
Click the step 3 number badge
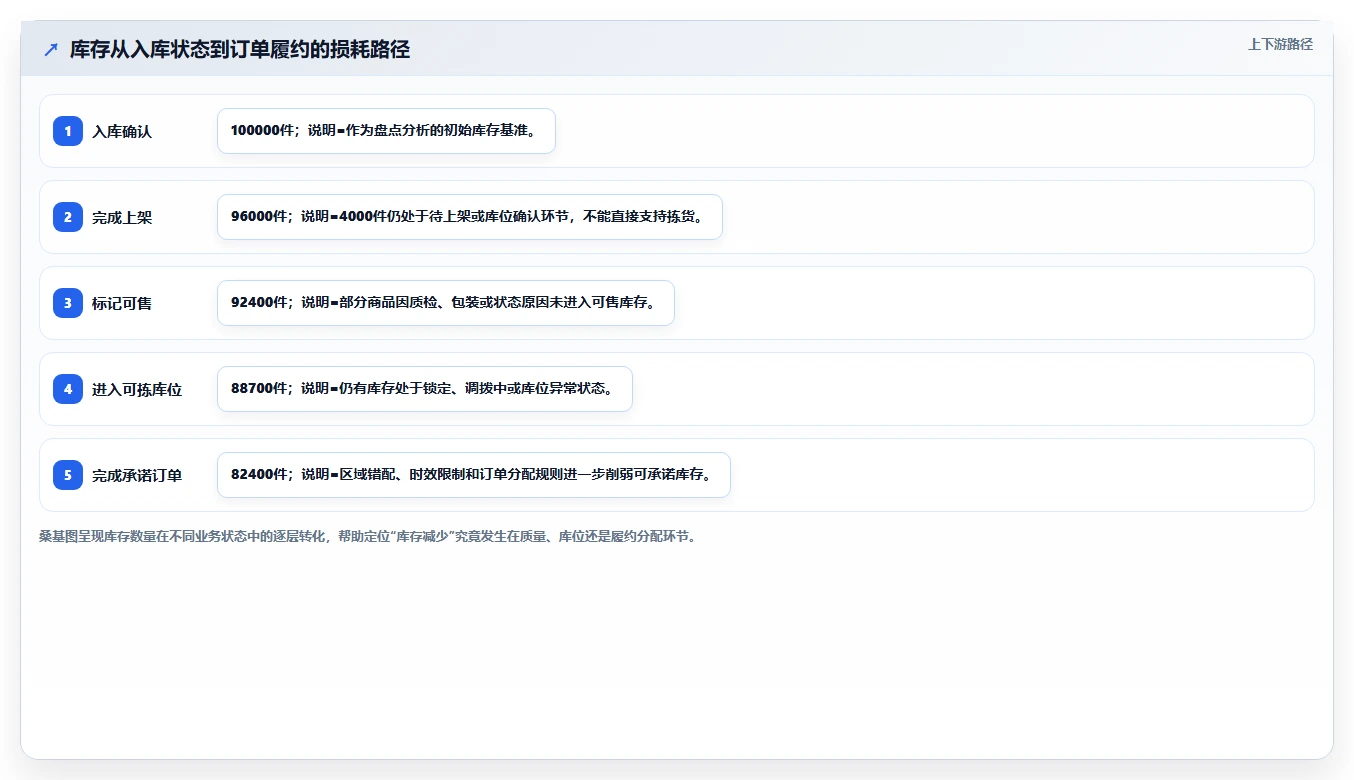point(68,303)
